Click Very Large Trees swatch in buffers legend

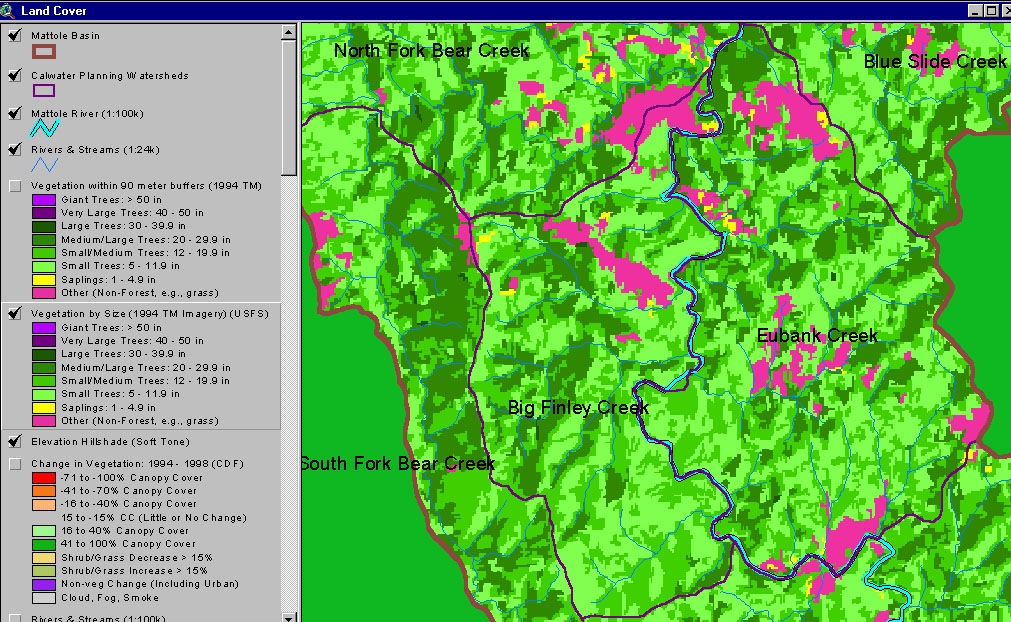pos(44,213)
